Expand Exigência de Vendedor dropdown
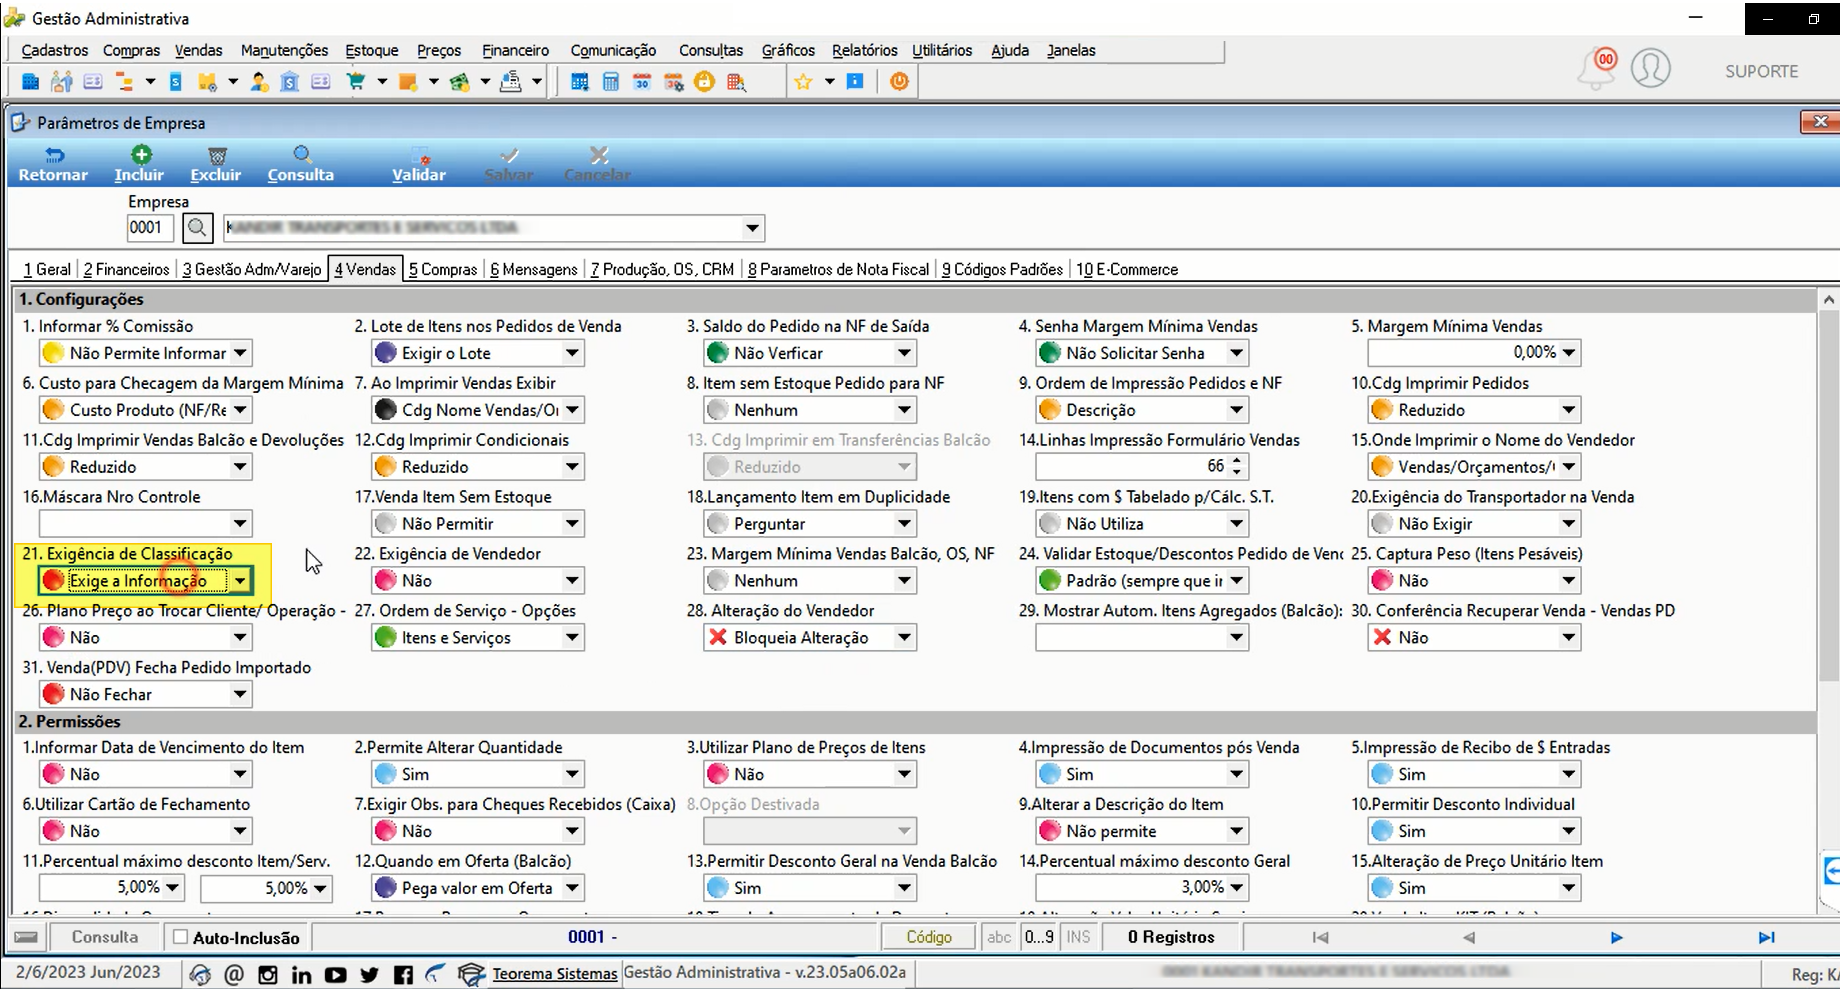The height and width of the screenshot is (989, 1840). point(572,581)
